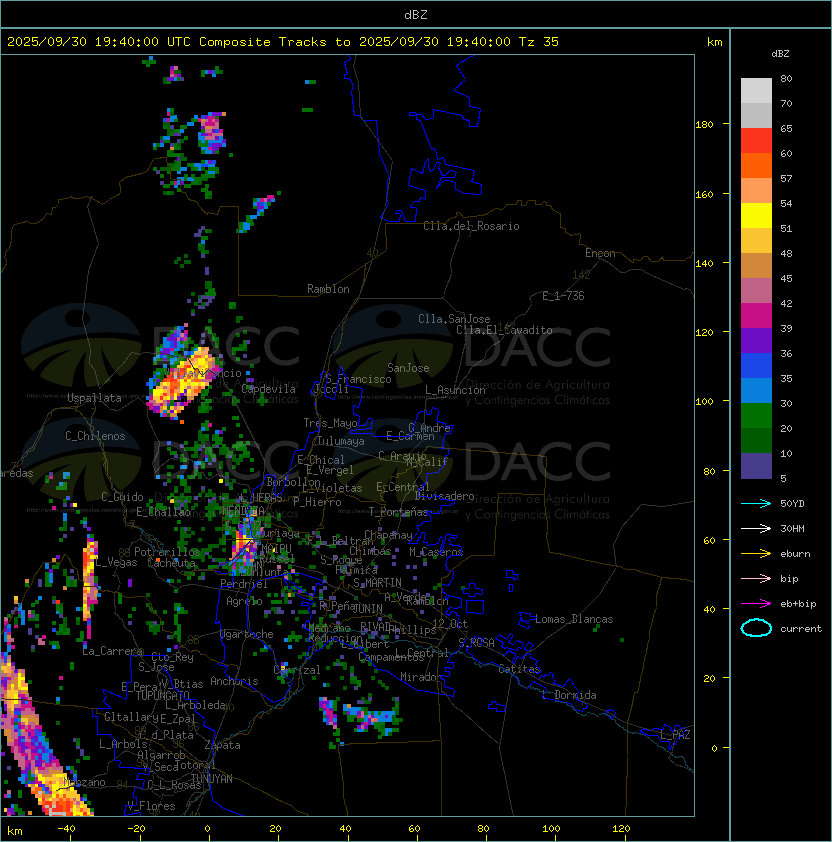Click the 'Uspallata' map label
Image resolution: width=832 pixels, height=842 pixels.
pos(94,398)
